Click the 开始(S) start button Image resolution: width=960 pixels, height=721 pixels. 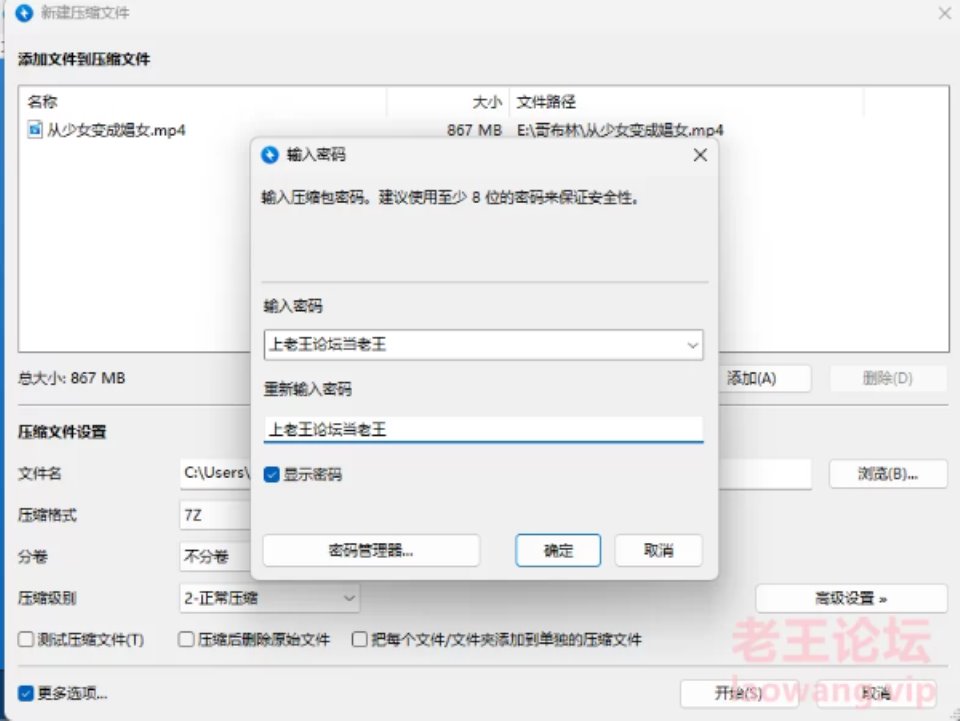739,693
